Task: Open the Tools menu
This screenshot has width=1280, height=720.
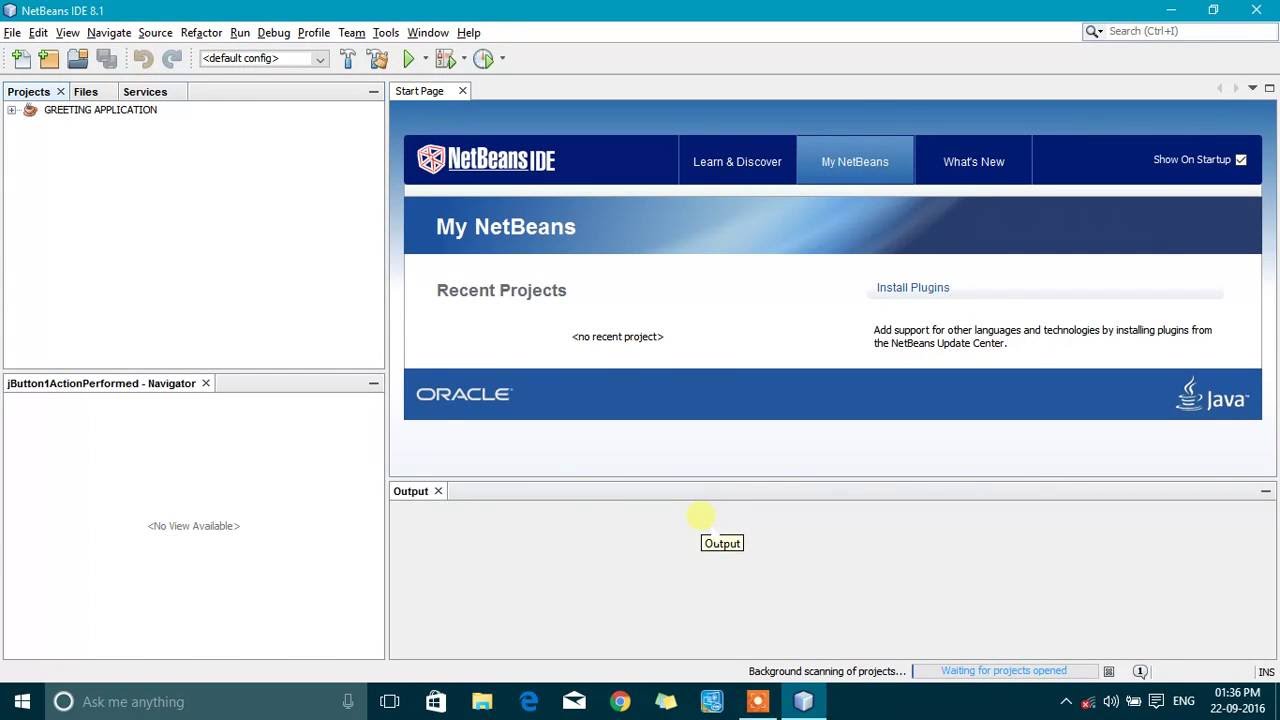Action: (x=386, y=33)
